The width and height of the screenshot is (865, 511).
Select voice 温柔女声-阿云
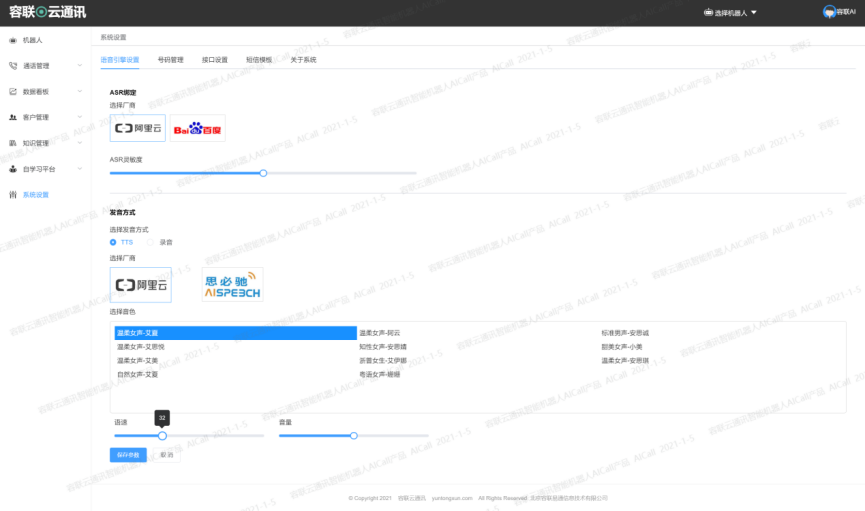(380, 333)
